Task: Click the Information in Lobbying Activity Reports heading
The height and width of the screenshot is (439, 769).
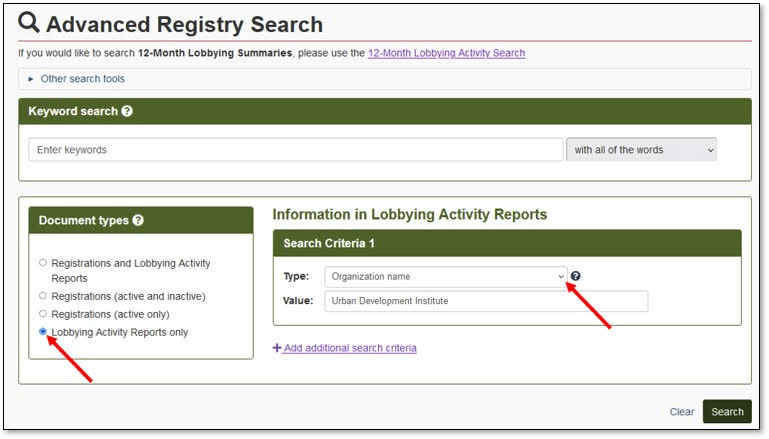Action: point(410,214)
